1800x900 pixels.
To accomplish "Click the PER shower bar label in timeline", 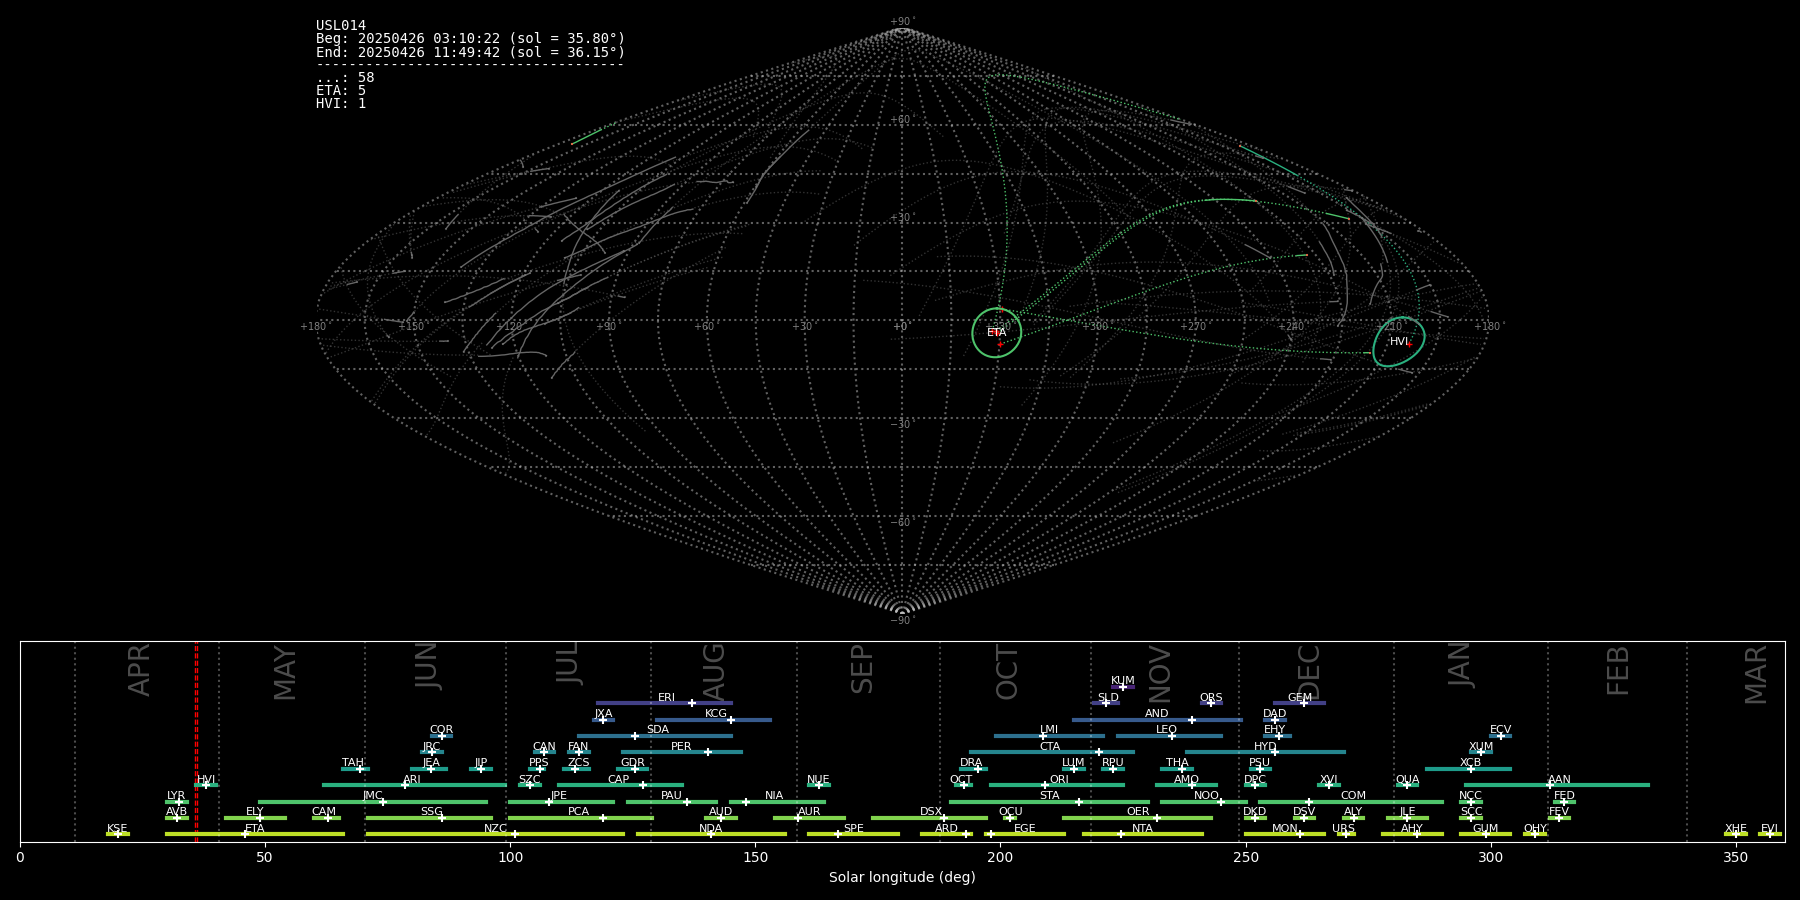I will click(681, 746).
